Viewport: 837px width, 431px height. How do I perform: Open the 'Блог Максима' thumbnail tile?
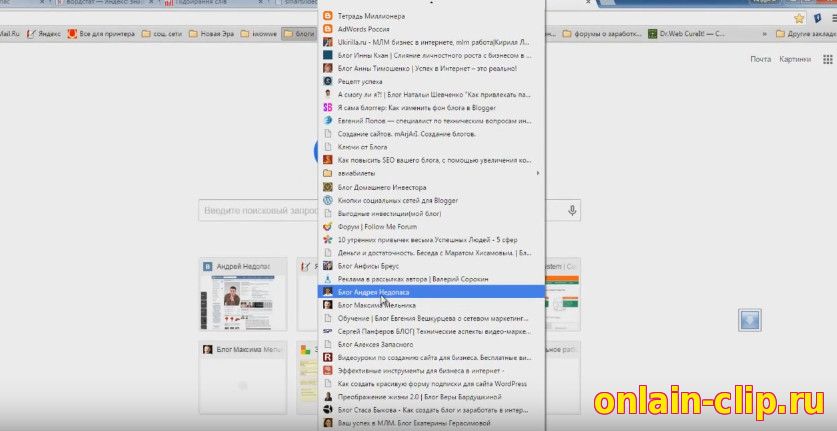[243, 377]
